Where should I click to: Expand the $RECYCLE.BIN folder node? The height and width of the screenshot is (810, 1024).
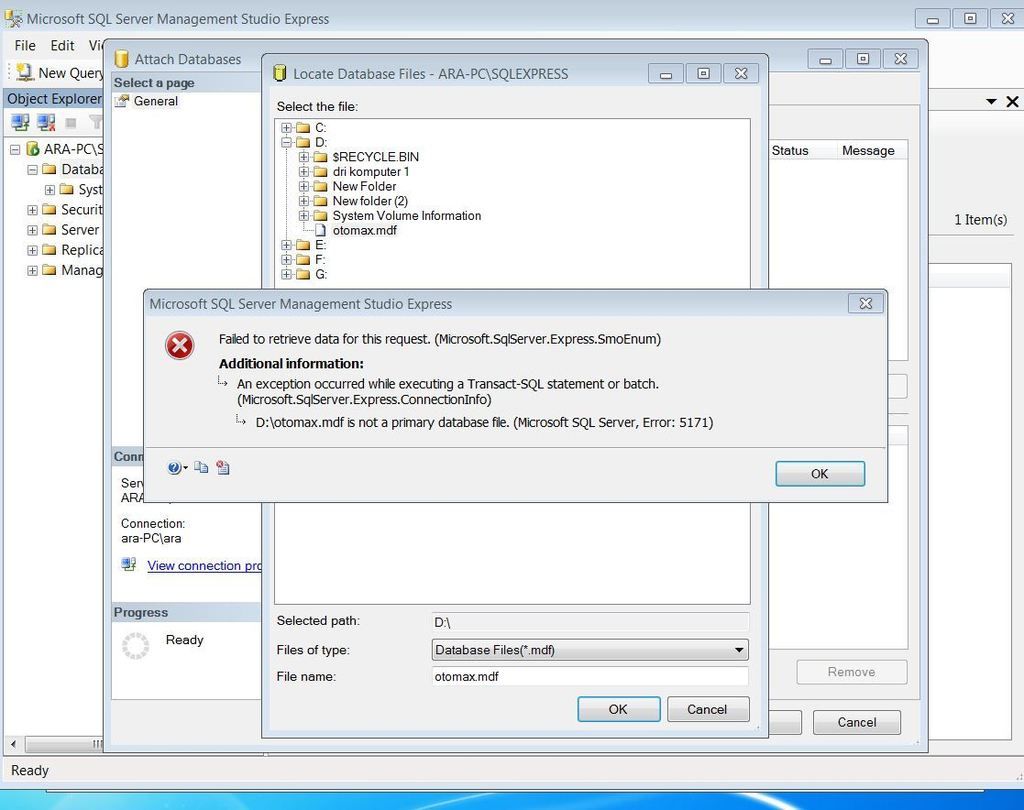click(304, 157)
